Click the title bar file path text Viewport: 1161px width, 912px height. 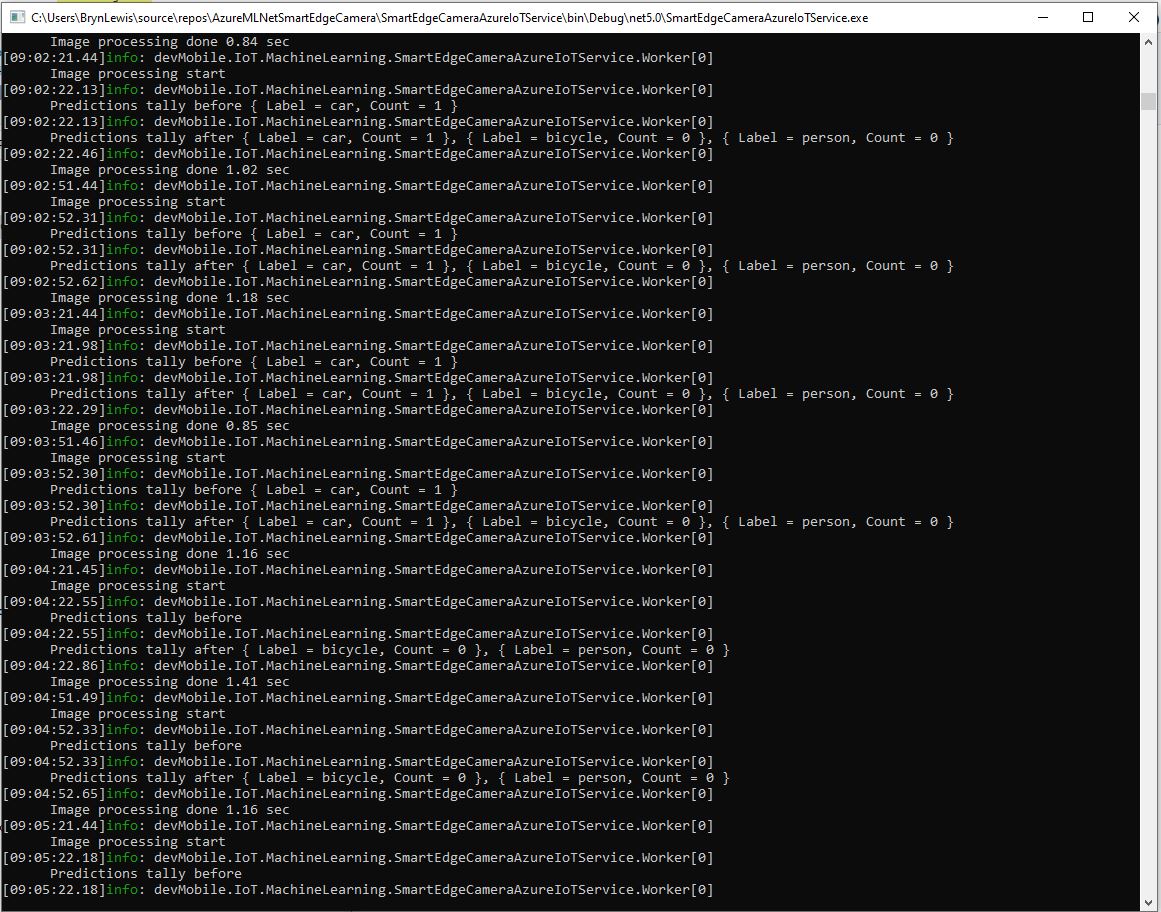(450, 17)
